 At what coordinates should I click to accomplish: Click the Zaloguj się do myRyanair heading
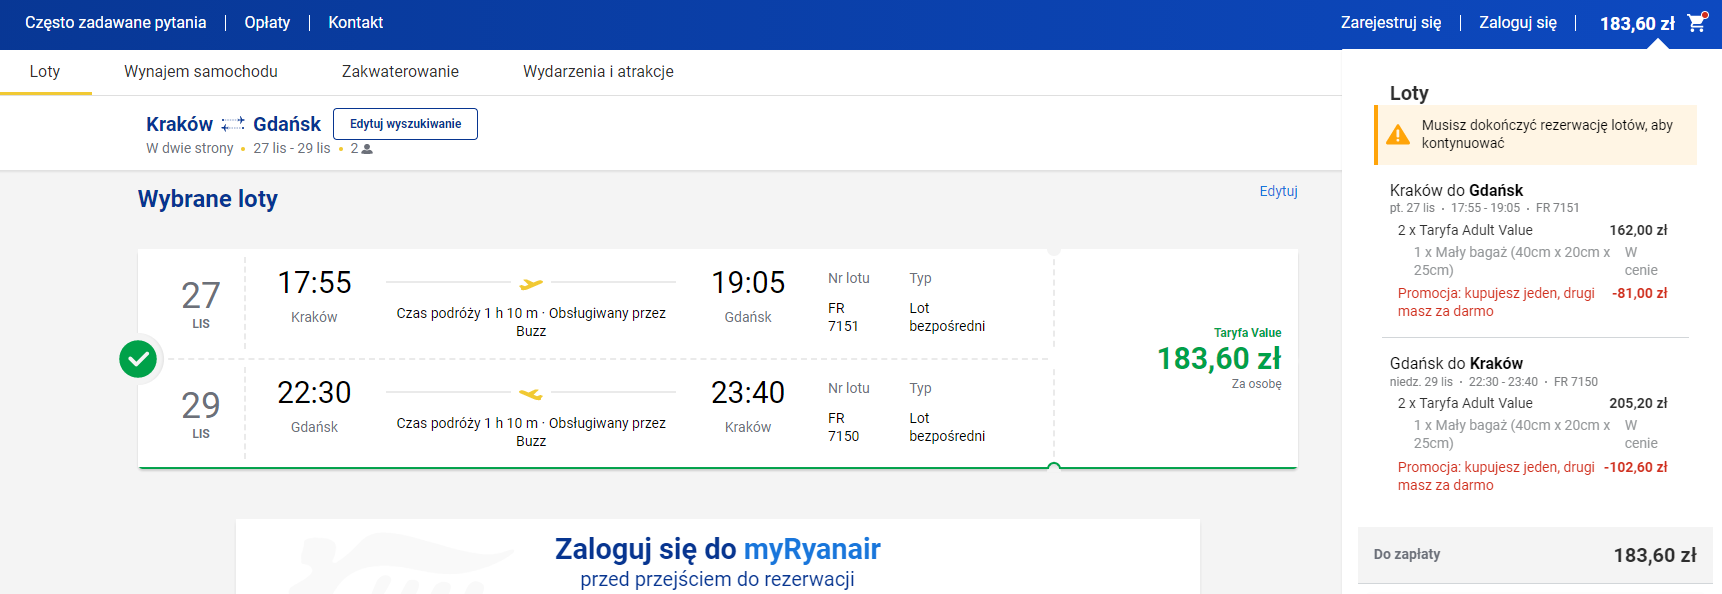pyautogui.click(x=717, y=549)
